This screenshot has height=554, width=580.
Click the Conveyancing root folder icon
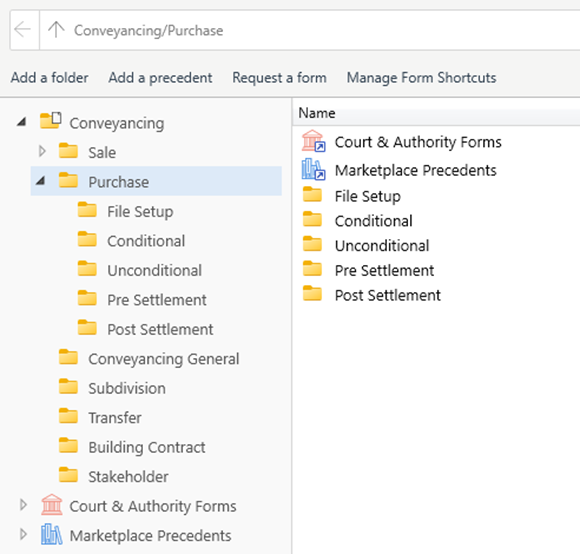pyautogui.click(x=51, y=121)
